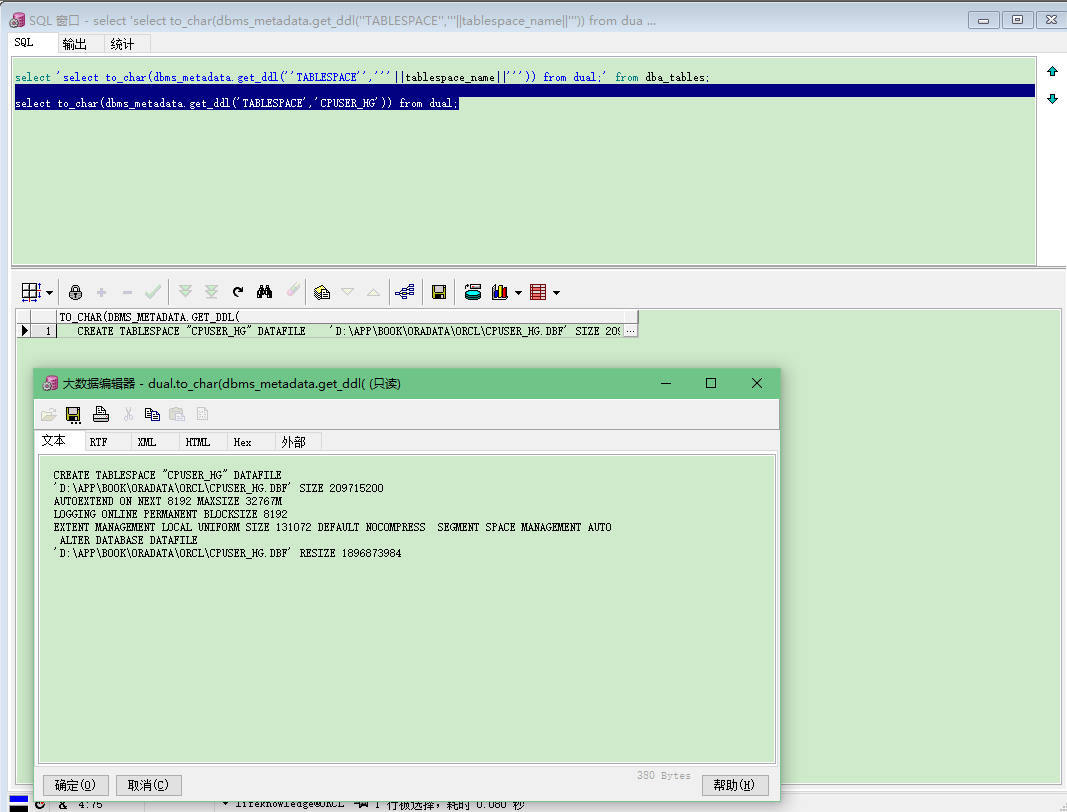Maximize the 大数据编辑器 window
The width and height of the screenshot is (1067, 812).
711,383
